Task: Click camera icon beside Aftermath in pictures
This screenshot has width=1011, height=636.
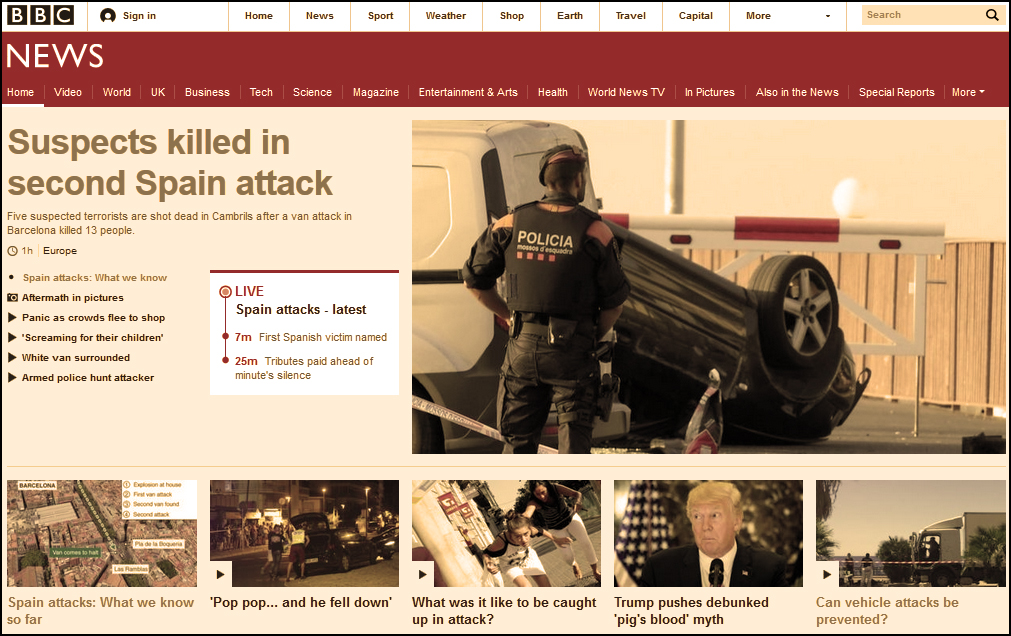Action: 12,298
